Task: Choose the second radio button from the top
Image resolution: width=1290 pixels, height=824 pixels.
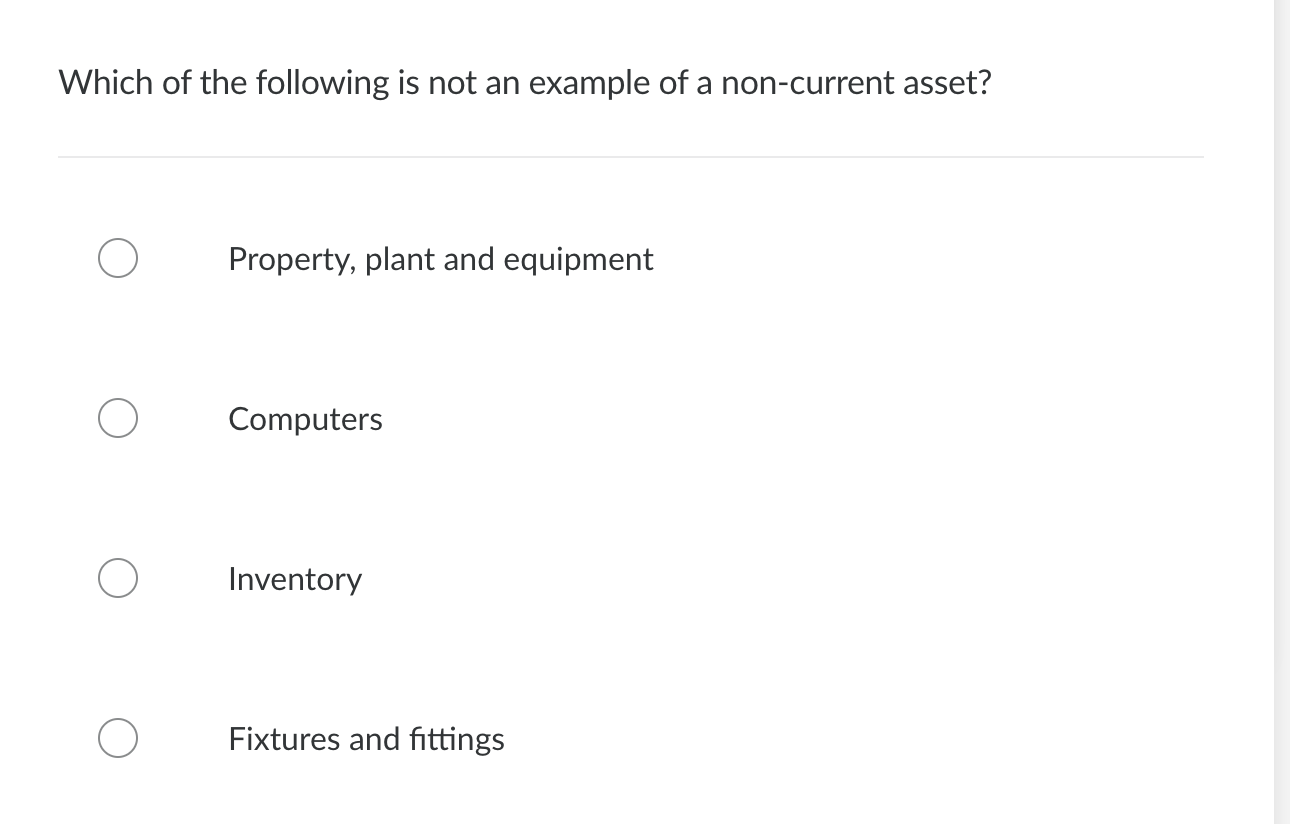Action: 117,418
